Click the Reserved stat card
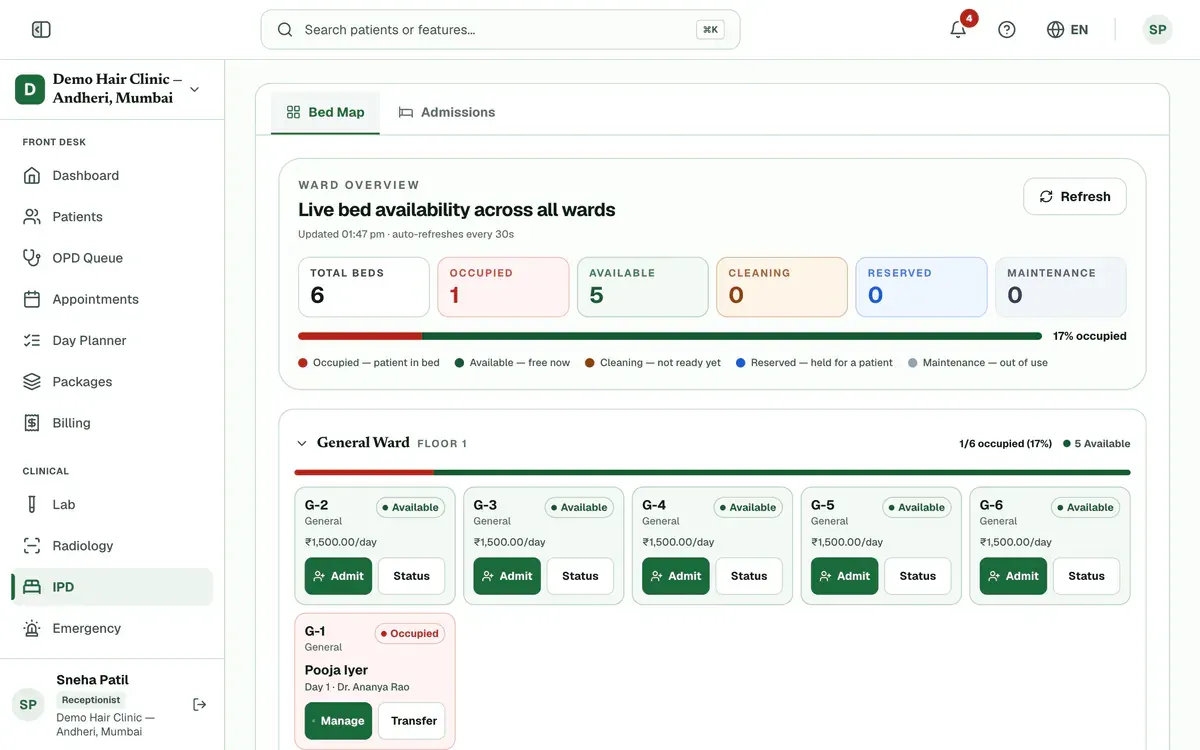Viewport: 1200px width, 750px height. coord(922,288)
